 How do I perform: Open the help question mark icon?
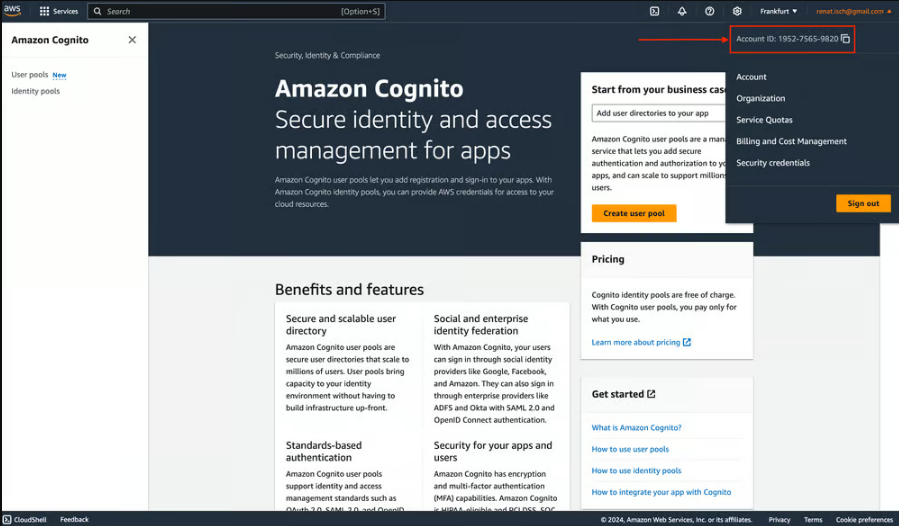709,11
